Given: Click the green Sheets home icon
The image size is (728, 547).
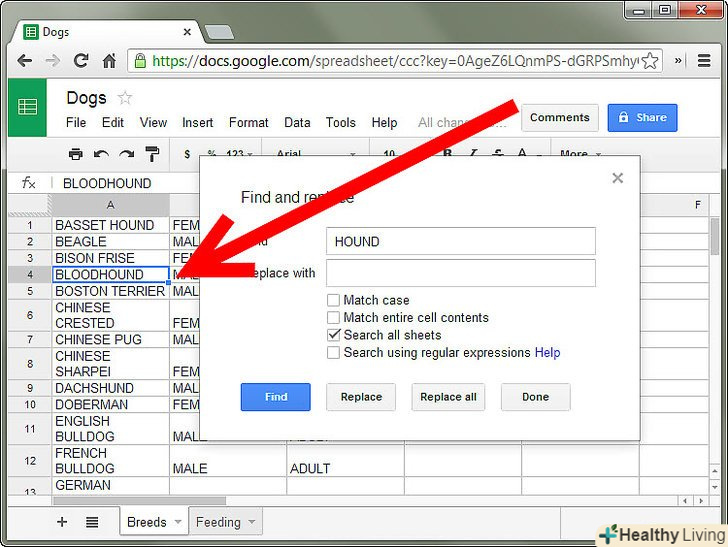Looking at the screenshot, I should click(x=27, y=107).
